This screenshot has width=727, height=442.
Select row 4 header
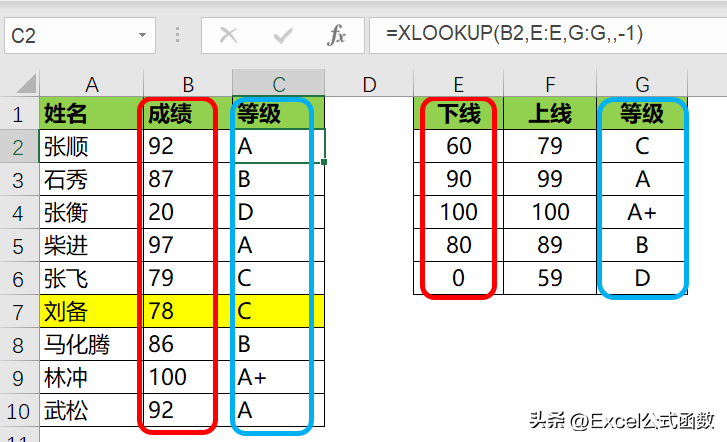point(19,212)
